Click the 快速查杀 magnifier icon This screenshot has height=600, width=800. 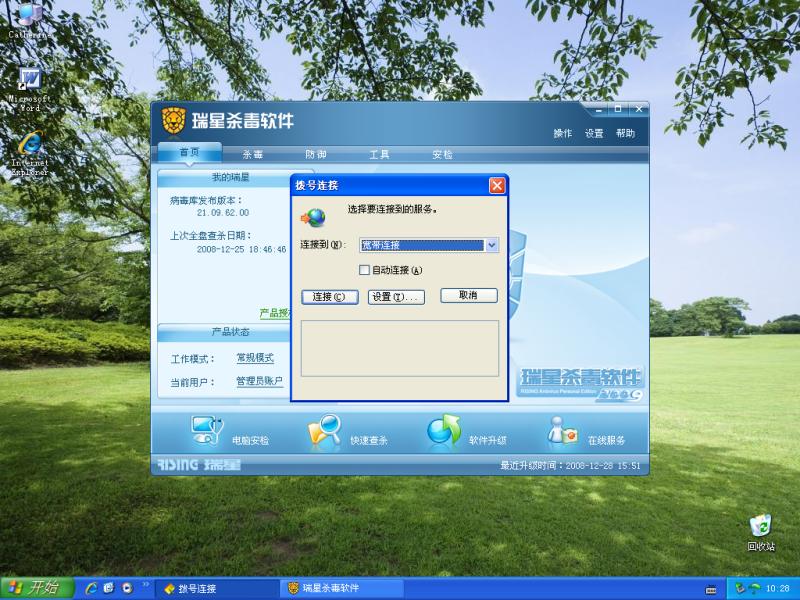324,432
